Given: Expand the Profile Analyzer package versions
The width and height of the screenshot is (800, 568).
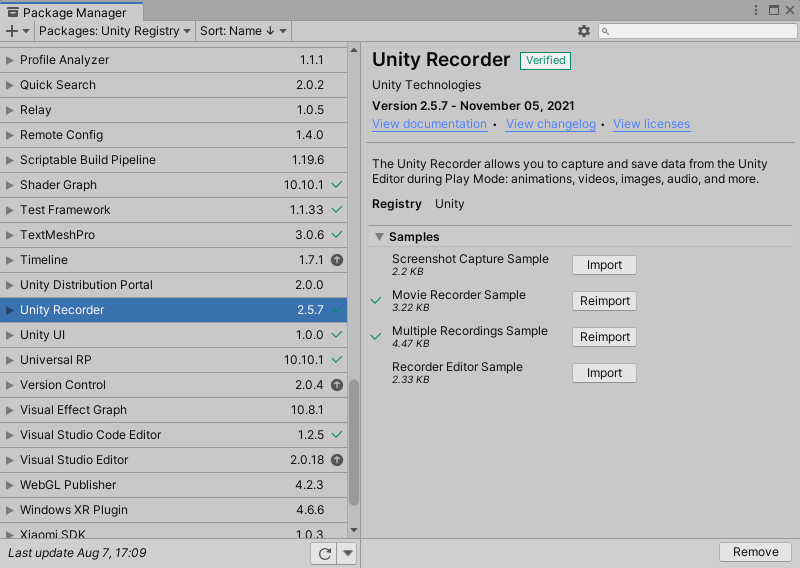Looking at the screenshot, I should click(9, 60).
